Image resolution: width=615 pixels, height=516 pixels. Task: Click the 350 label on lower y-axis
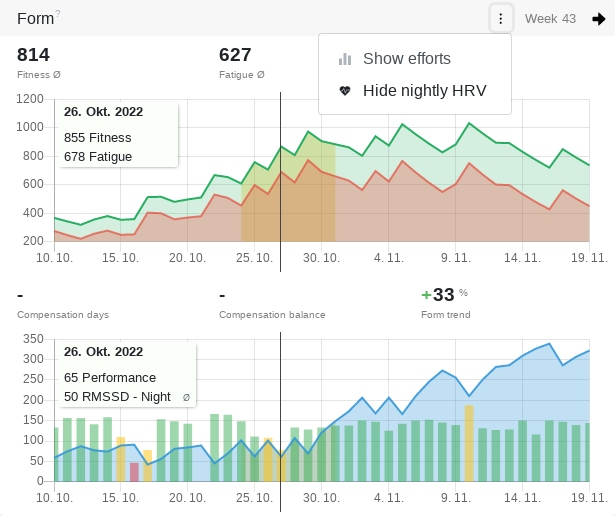coord(33,339)
